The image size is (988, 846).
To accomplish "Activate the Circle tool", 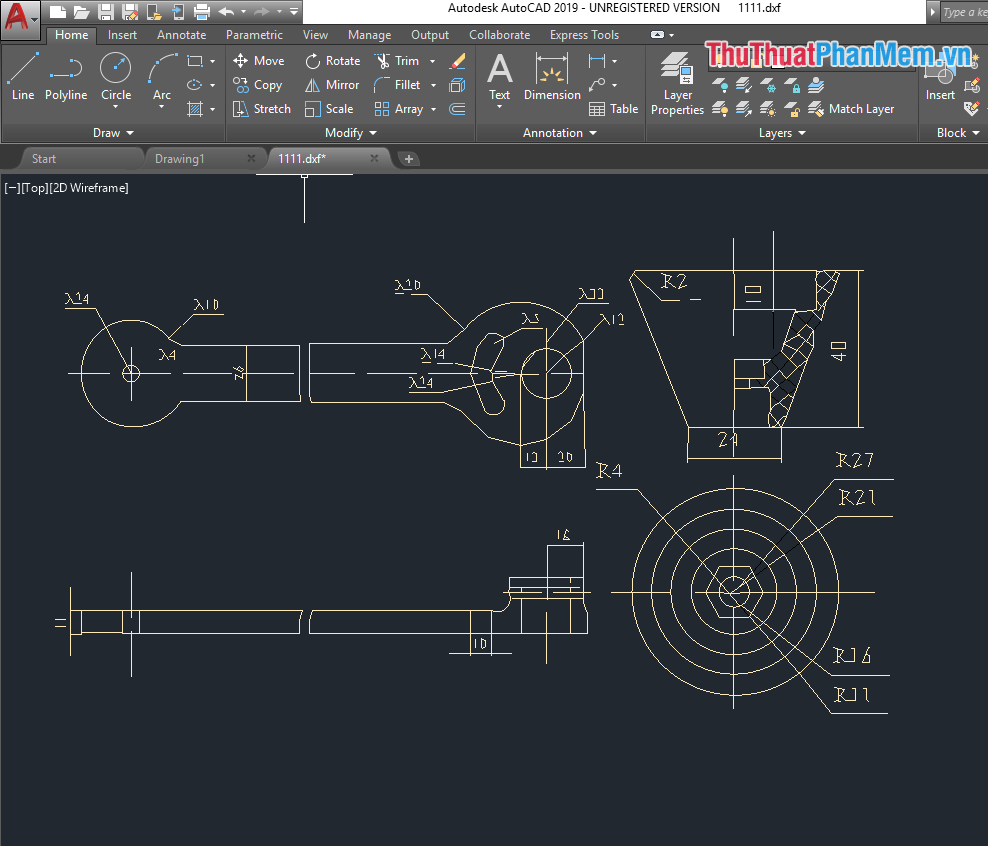I will 115,70.
